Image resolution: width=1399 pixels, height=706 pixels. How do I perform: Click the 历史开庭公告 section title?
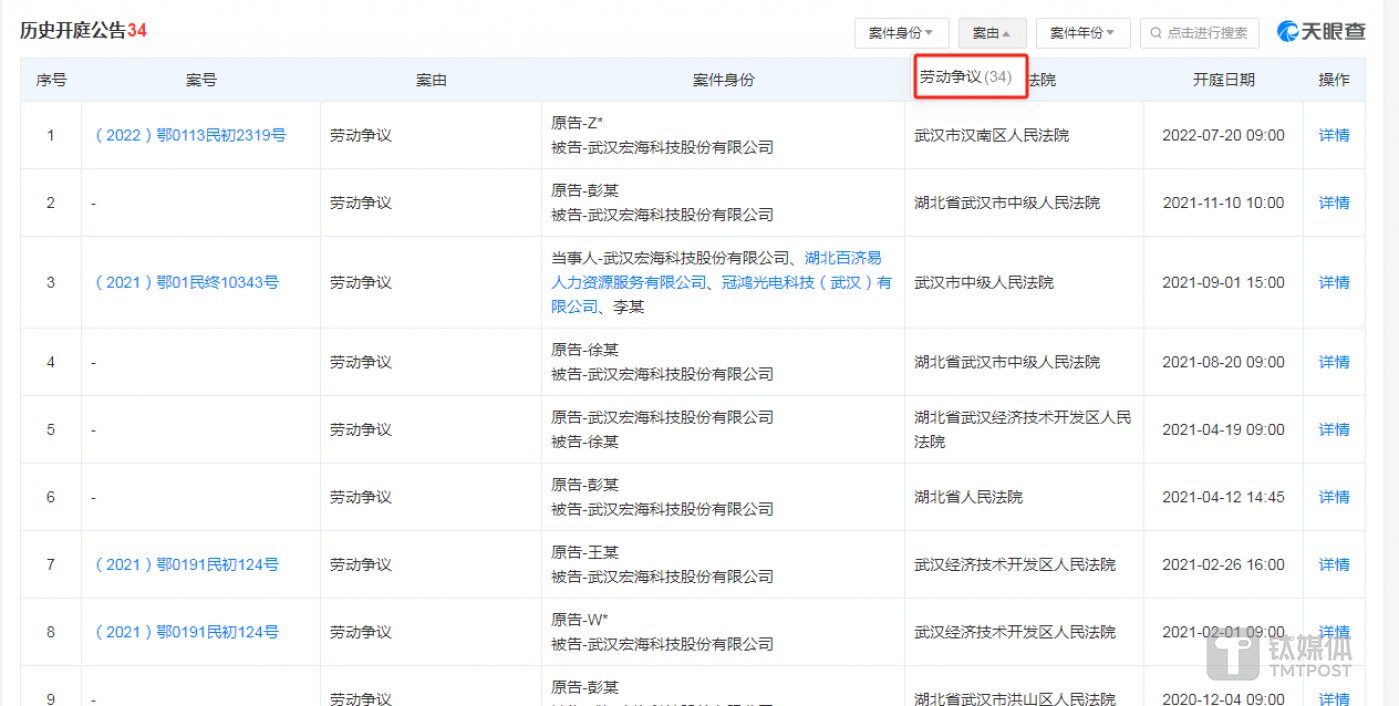click(x=73, y=31)
